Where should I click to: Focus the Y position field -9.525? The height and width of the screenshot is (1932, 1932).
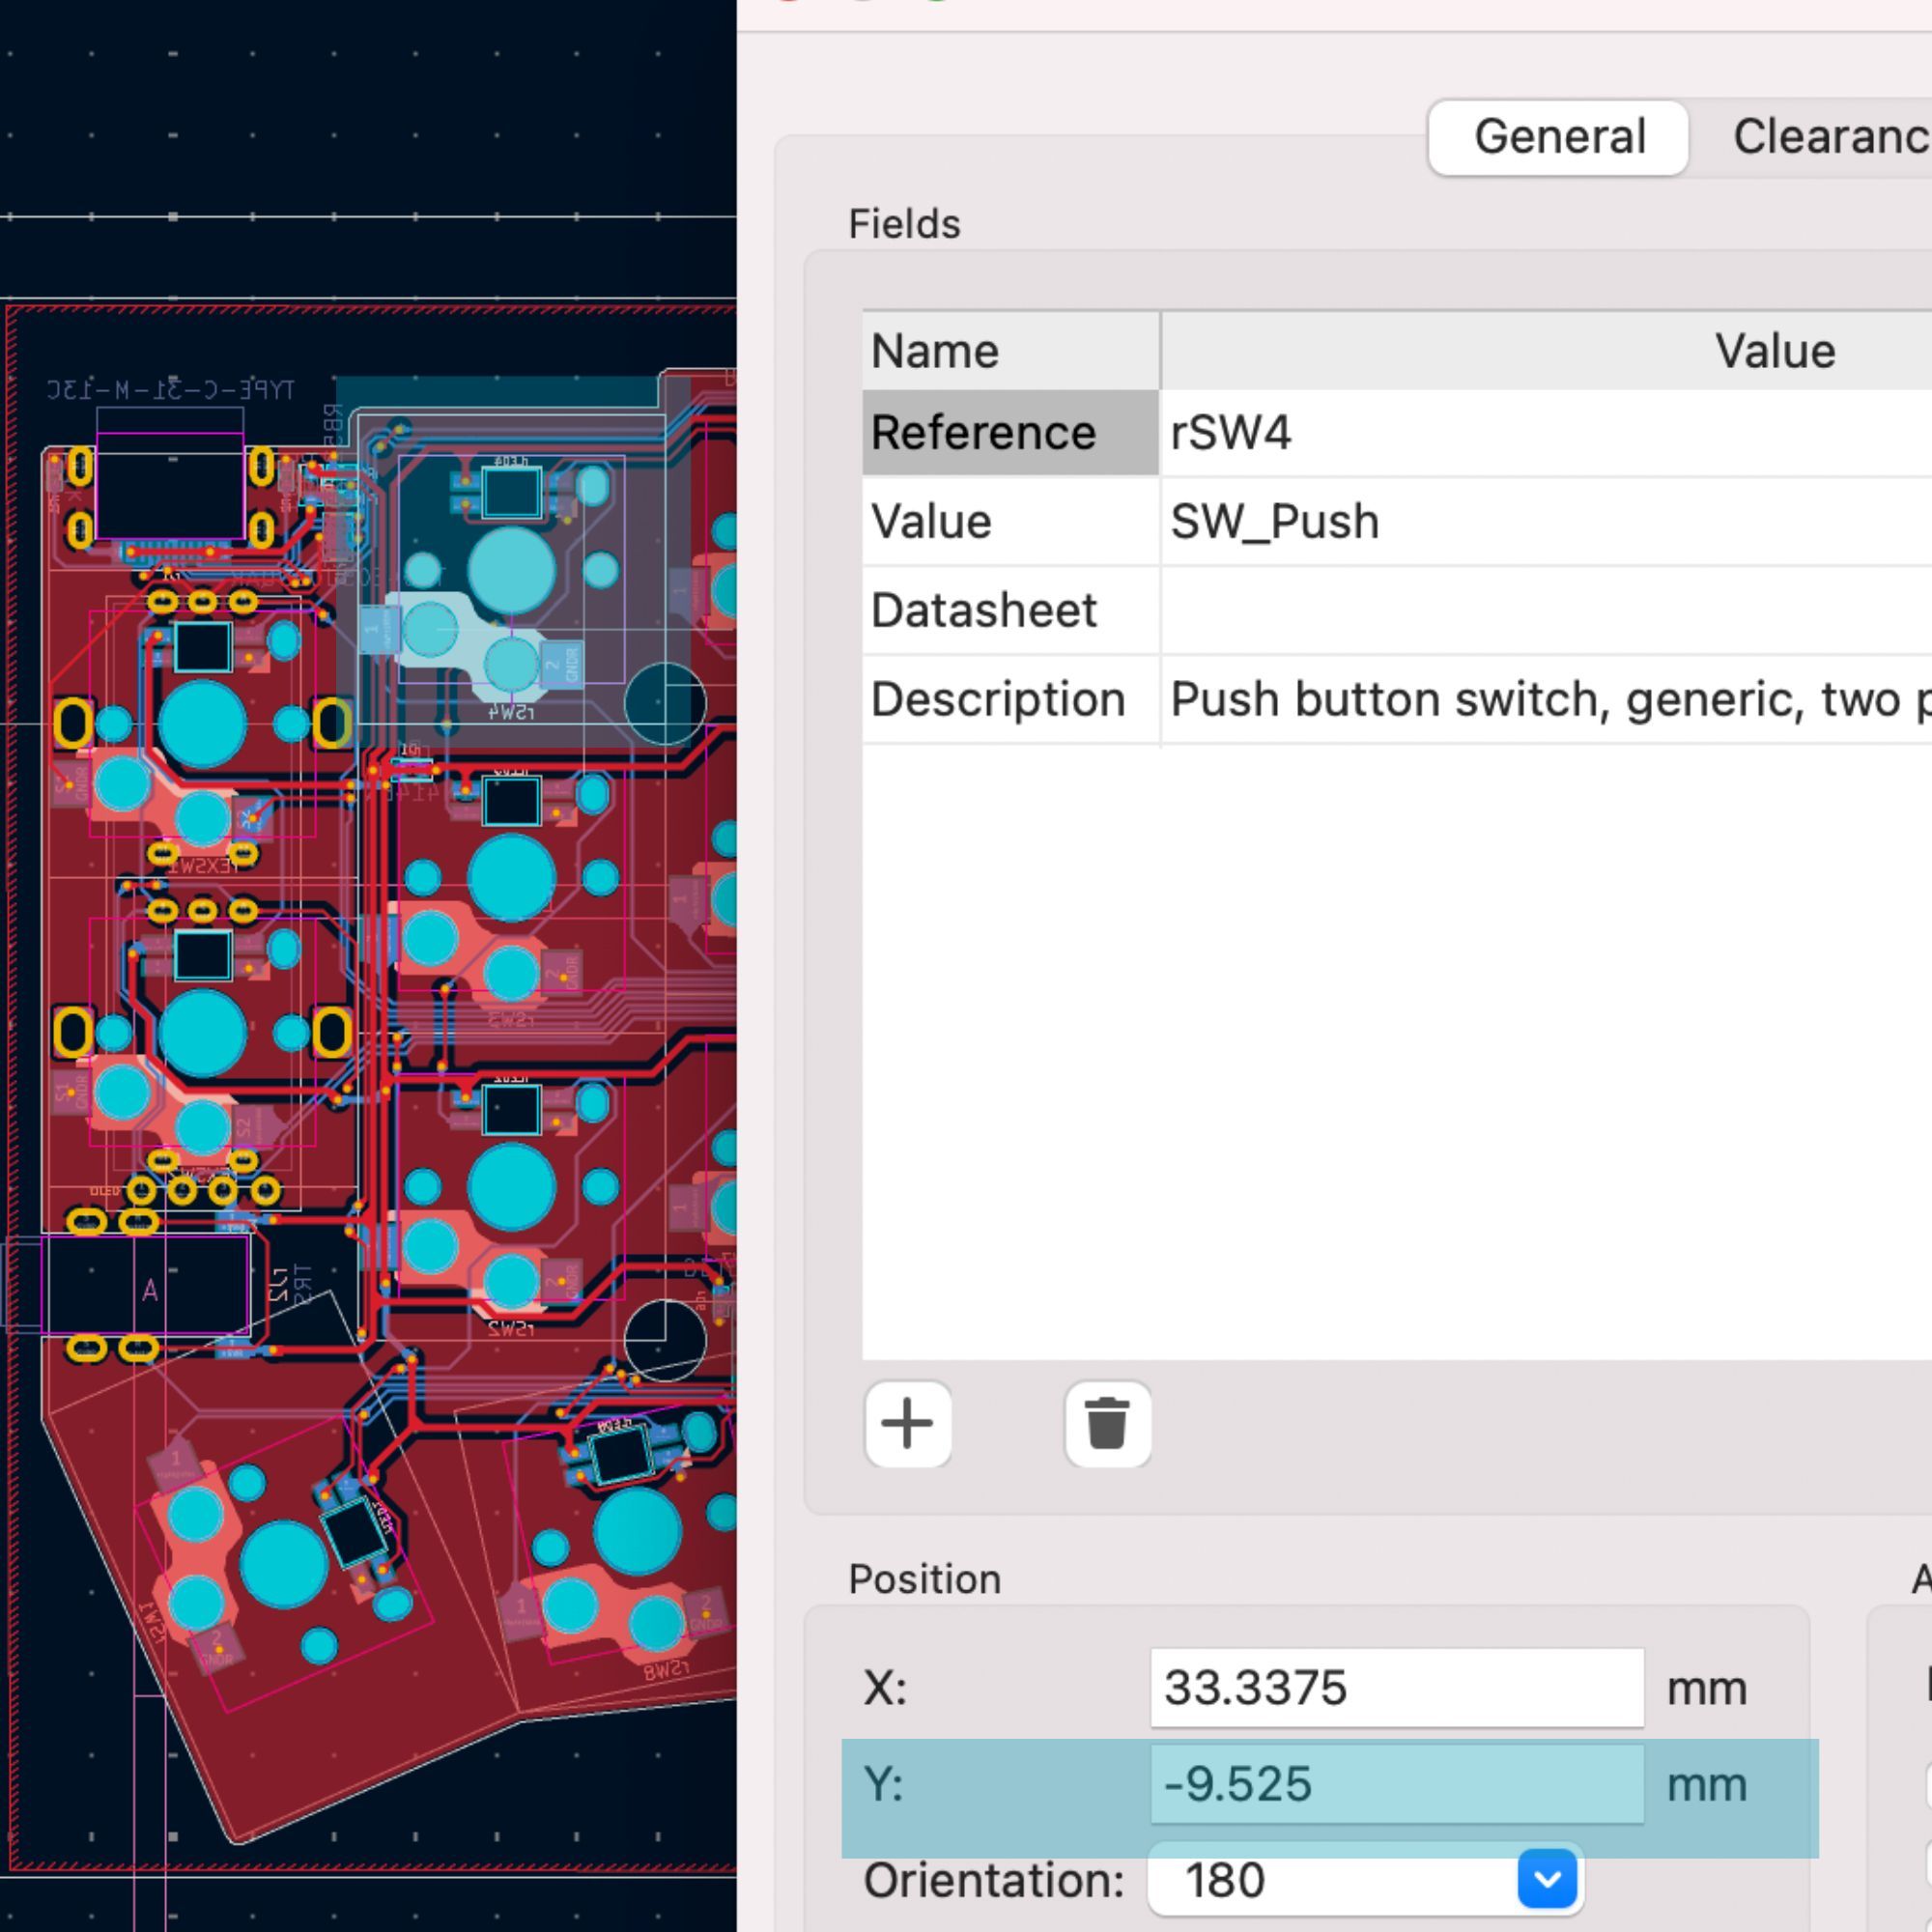[1396, 1785]
